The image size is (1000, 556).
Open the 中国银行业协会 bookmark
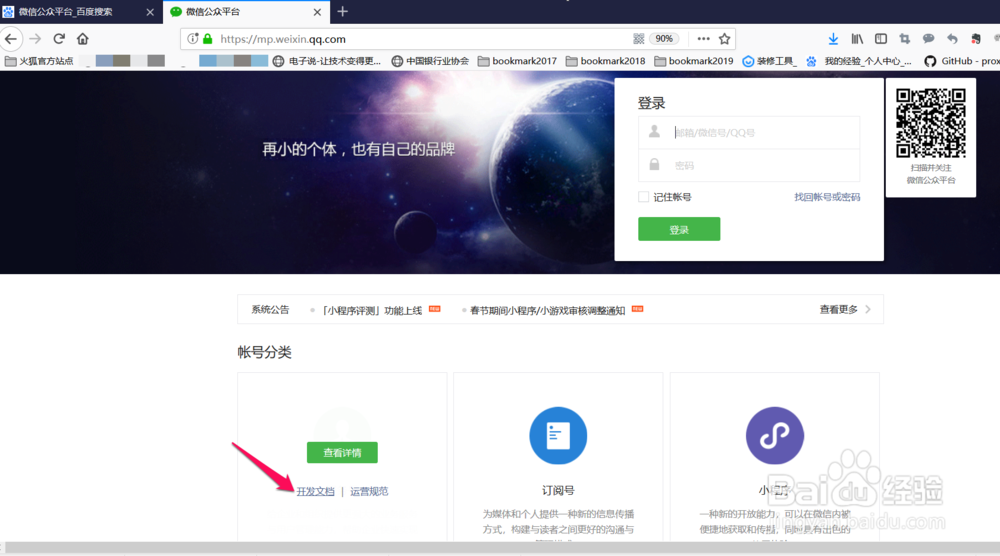430,61
